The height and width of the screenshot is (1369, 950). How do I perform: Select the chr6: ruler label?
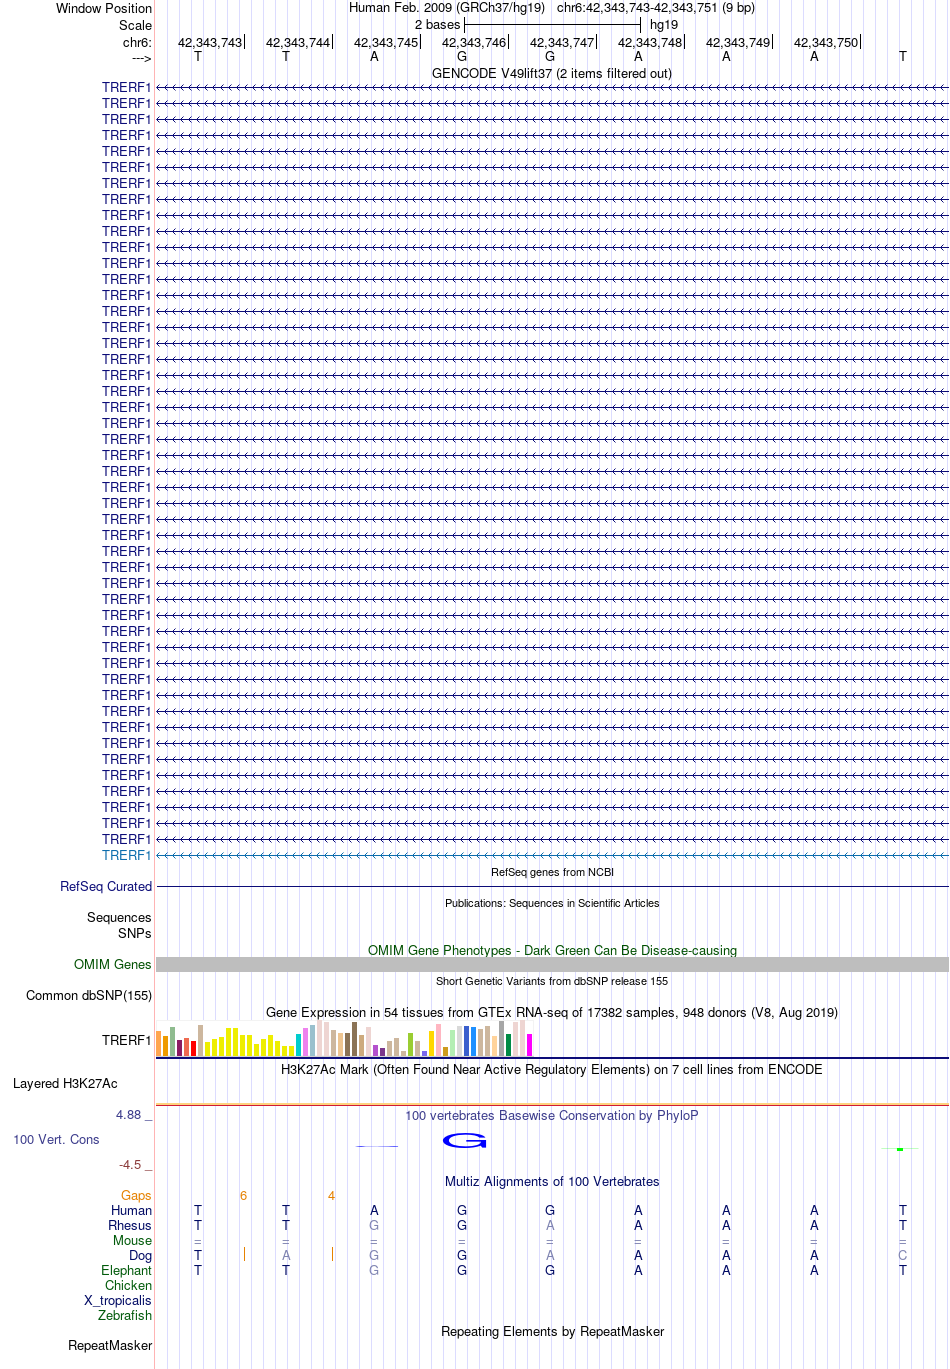click(x=137, y=43)
